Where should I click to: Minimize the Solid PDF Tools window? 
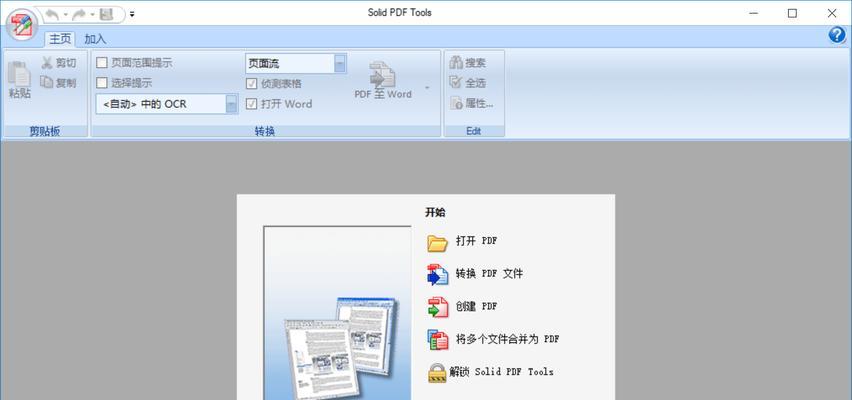pyautogui.click(x=753, y=14)
